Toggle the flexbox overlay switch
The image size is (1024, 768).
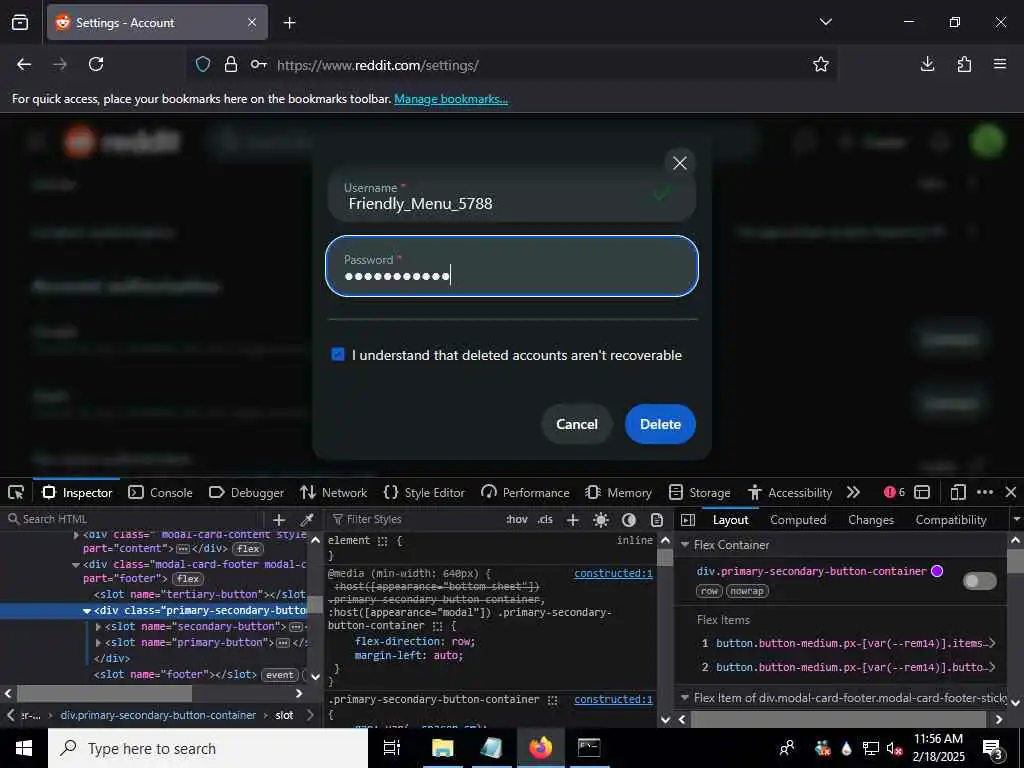coord(980,581)
